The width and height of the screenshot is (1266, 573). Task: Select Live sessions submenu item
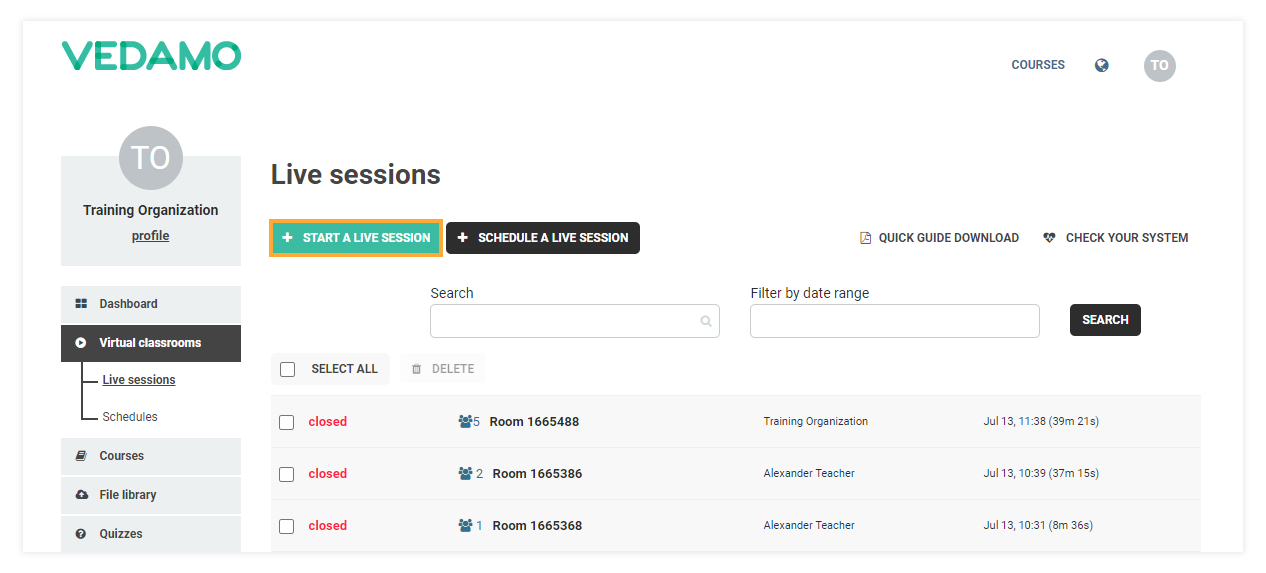pyautogui.click(x=139, y=380)
